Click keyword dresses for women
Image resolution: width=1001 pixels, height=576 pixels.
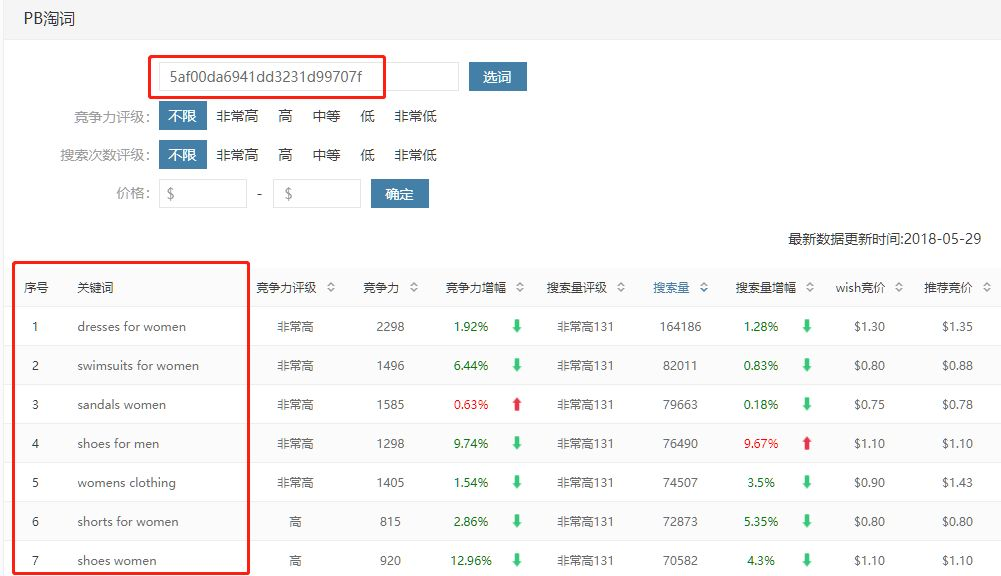point(132,326)
